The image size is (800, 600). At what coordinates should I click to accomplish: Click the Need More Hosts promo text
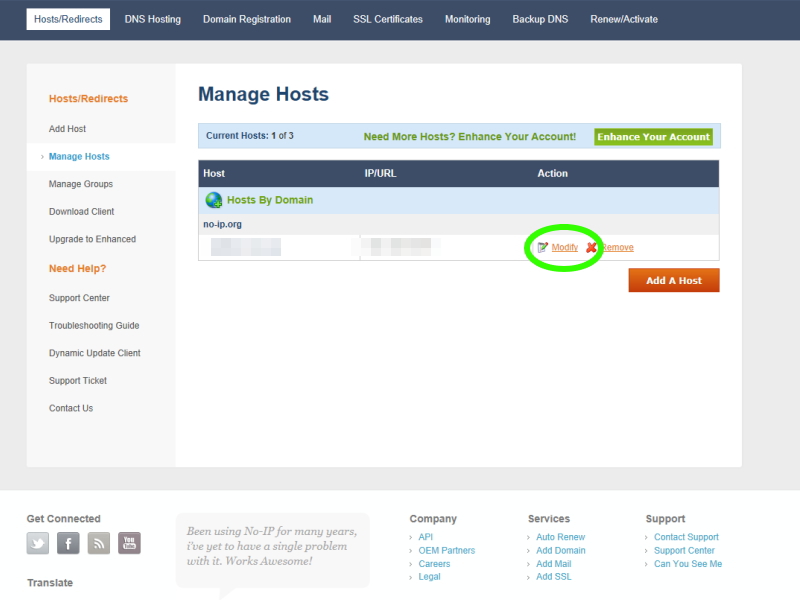point(470,137)
